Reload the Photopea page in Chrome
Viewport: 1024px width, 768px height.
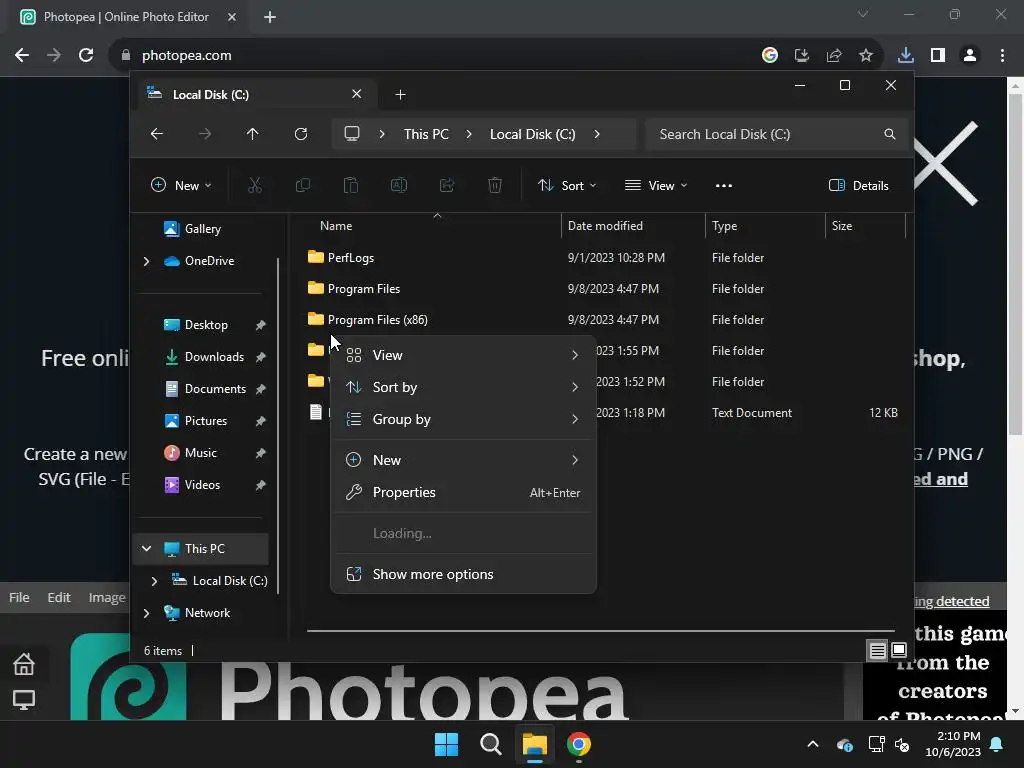click(x=86, y=55)
